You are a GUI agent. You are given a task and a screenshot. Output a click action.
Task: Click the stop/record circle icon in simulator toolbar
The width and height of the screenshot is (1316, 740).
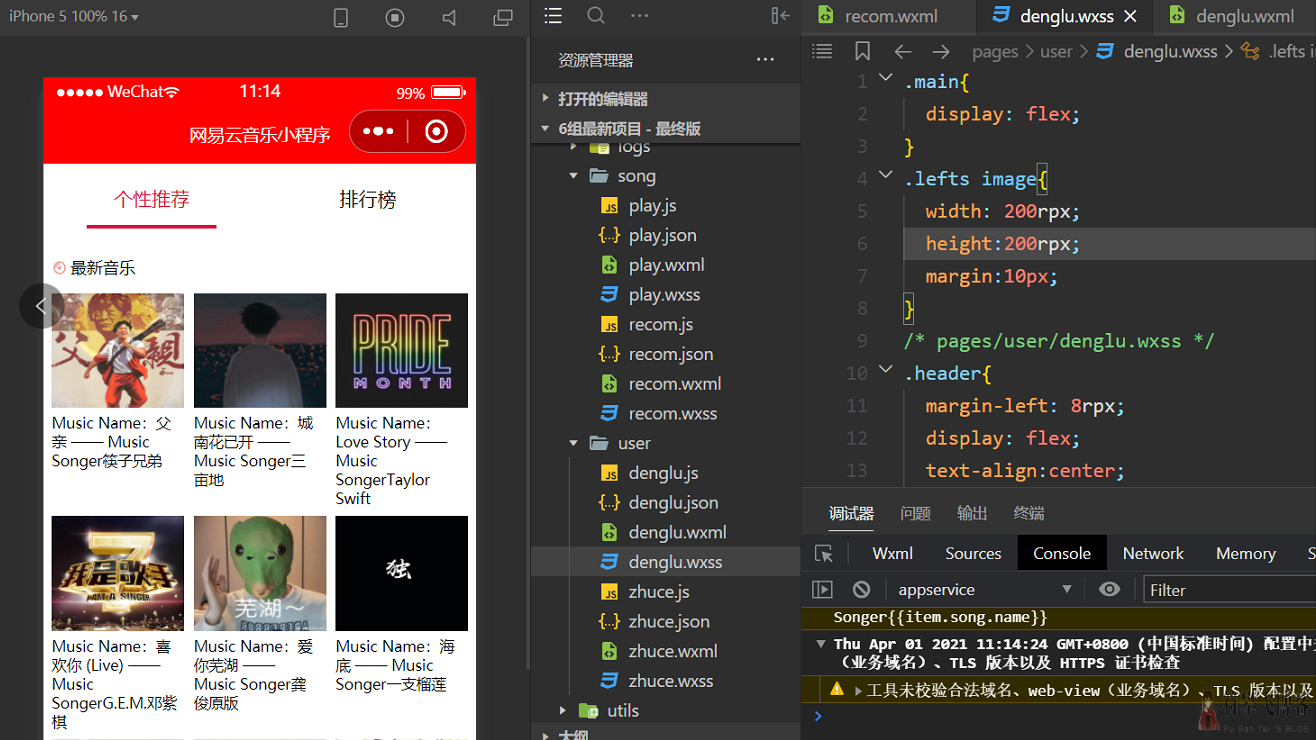pyautogui.click(x=395, y=18)
